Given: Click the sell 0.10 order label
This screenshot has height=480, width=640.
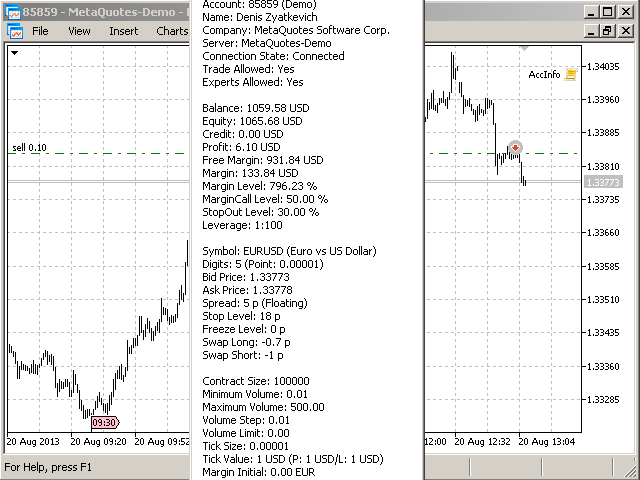Looking at the screenshot, I should click(x=29, y=147).
